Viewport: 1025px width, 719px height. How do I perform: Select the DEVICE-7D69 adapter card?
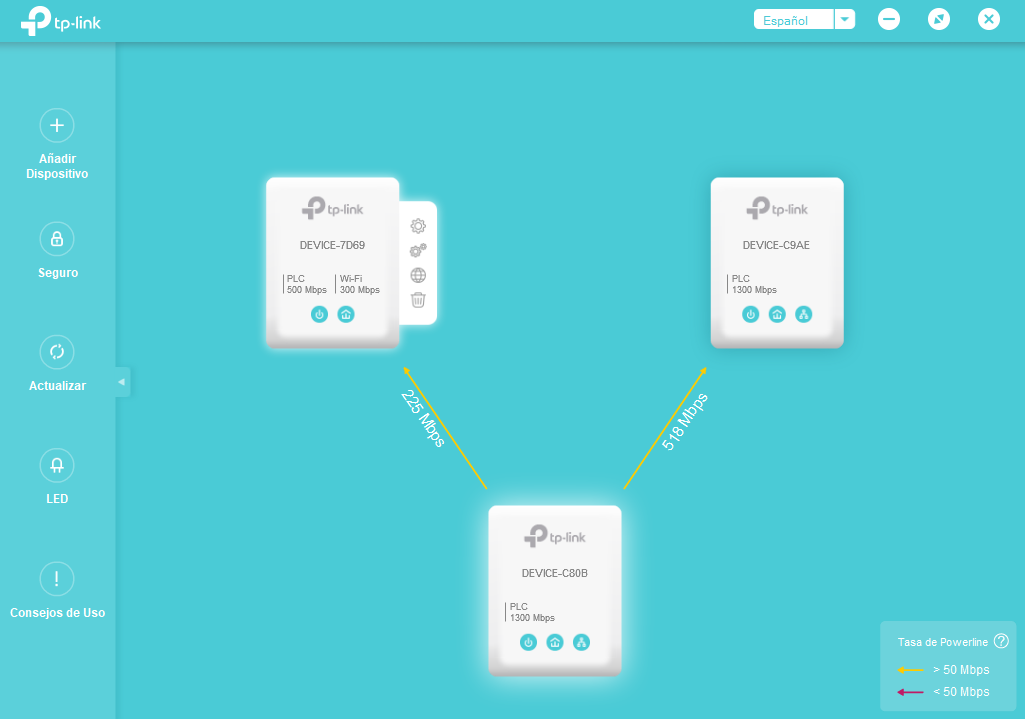coord(333,263)
